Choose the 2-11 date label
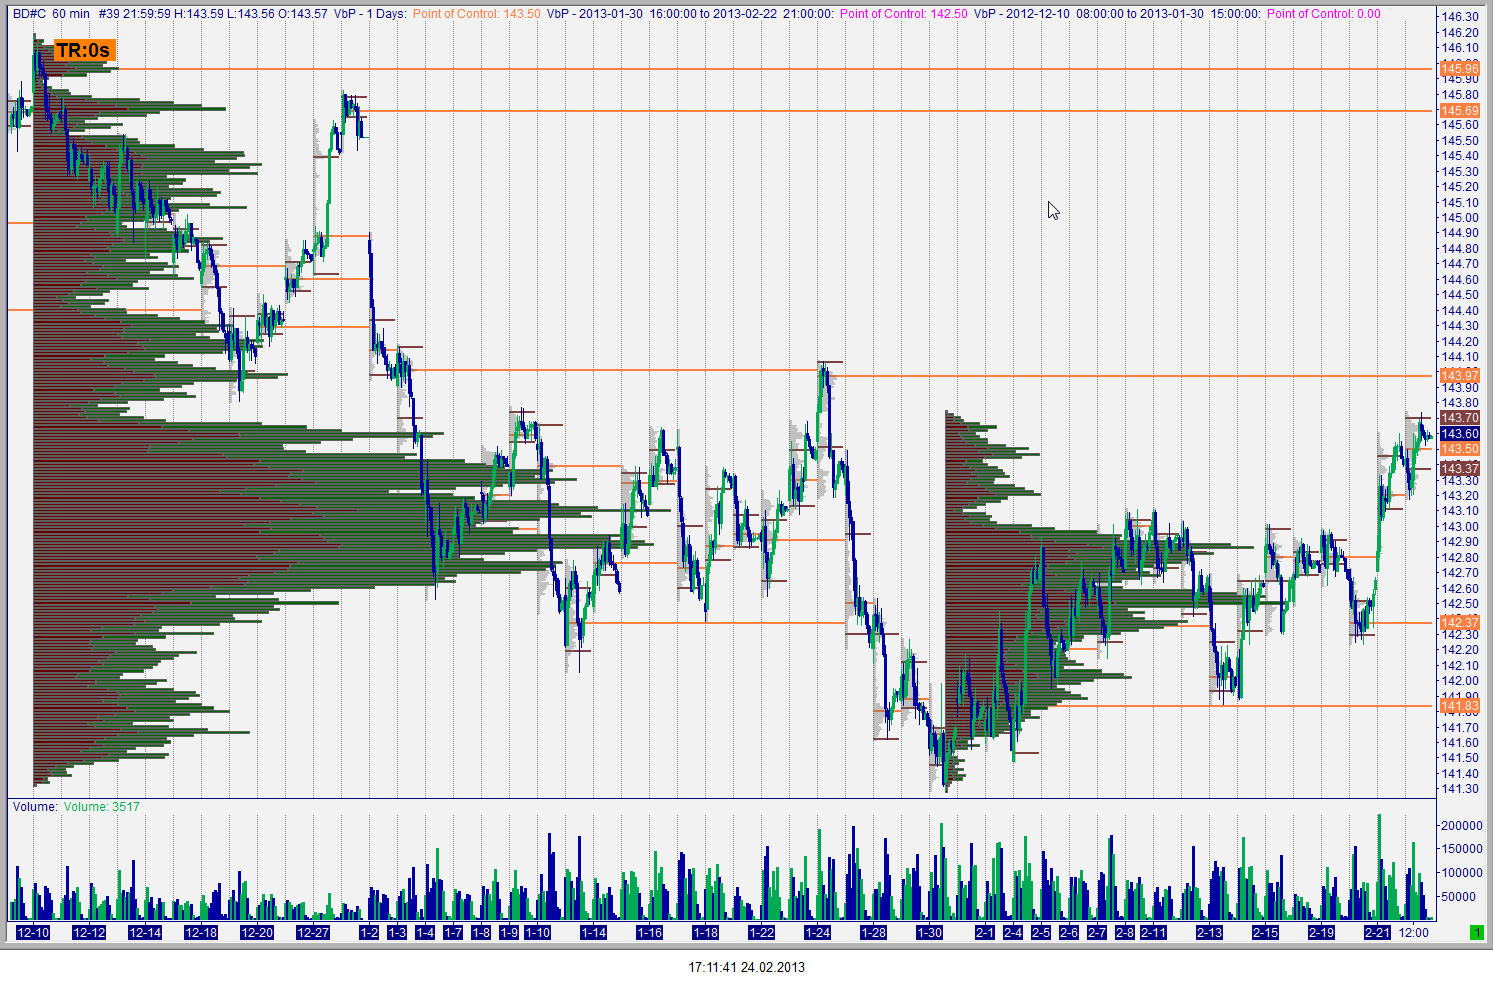 coord(1154,932)
